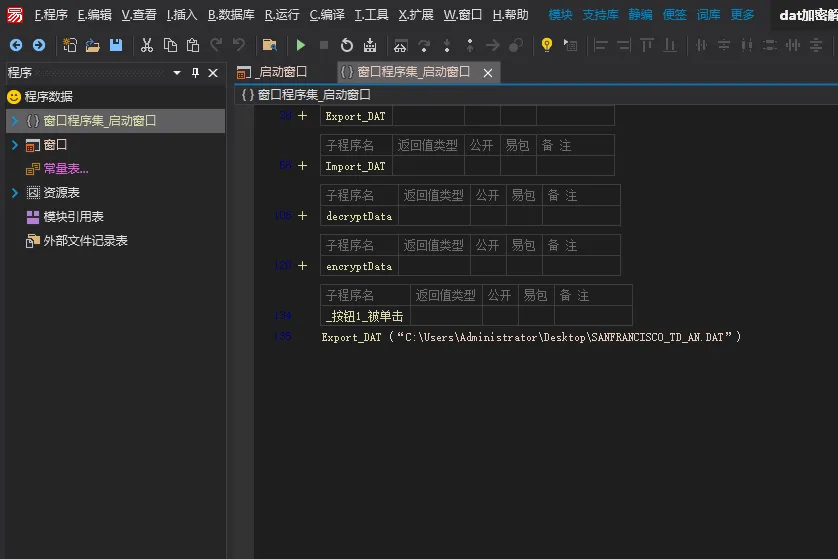
Task: Click the restart circular arrow icon
Action: tap(346, 45)
